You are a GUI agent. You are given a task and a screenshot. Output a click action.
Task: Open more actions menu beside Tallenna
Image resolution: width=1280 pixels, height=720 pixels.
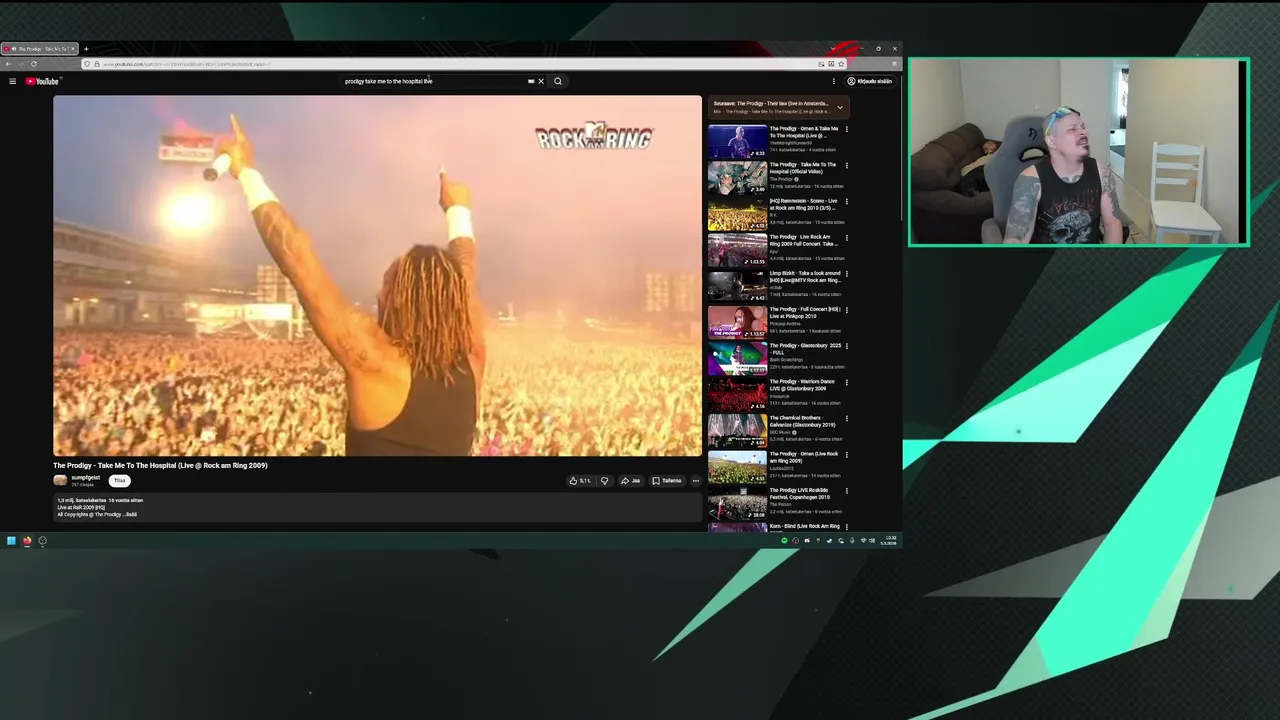[696, 481]
